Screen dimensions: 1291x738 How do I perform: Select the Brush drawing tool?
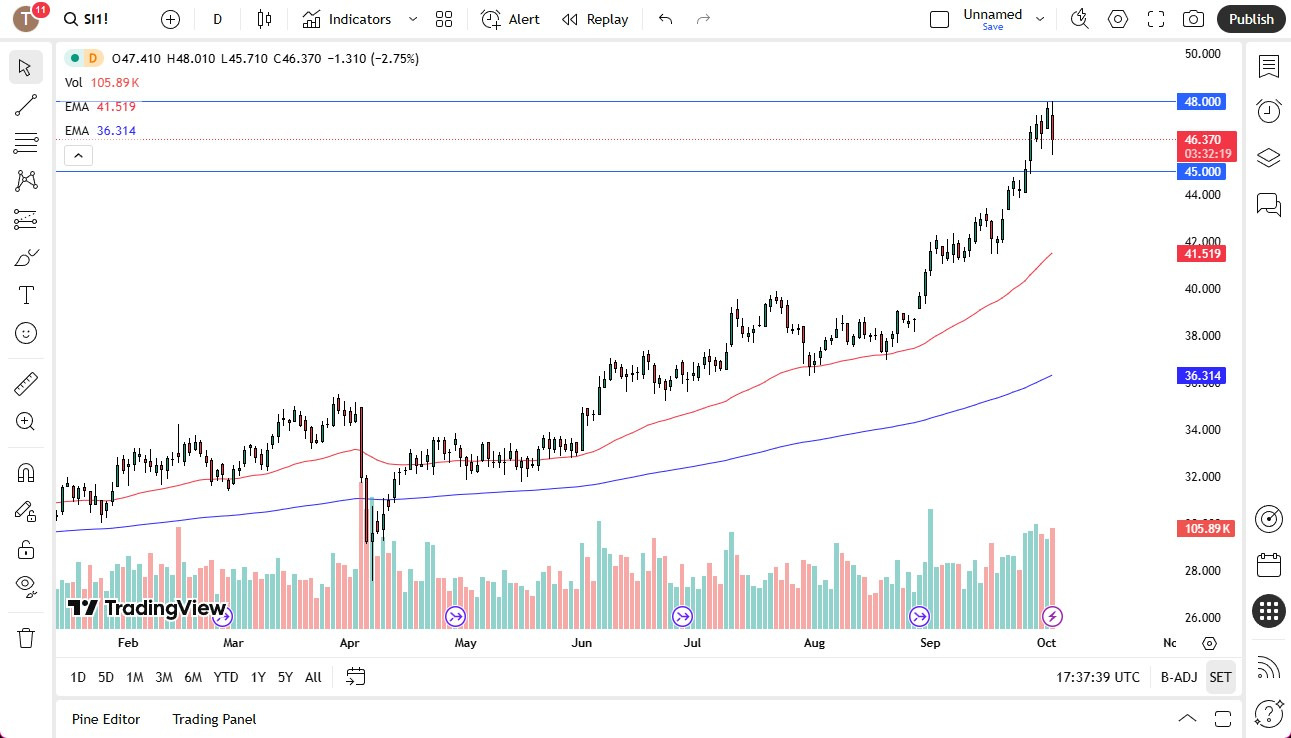click(26, 257)
